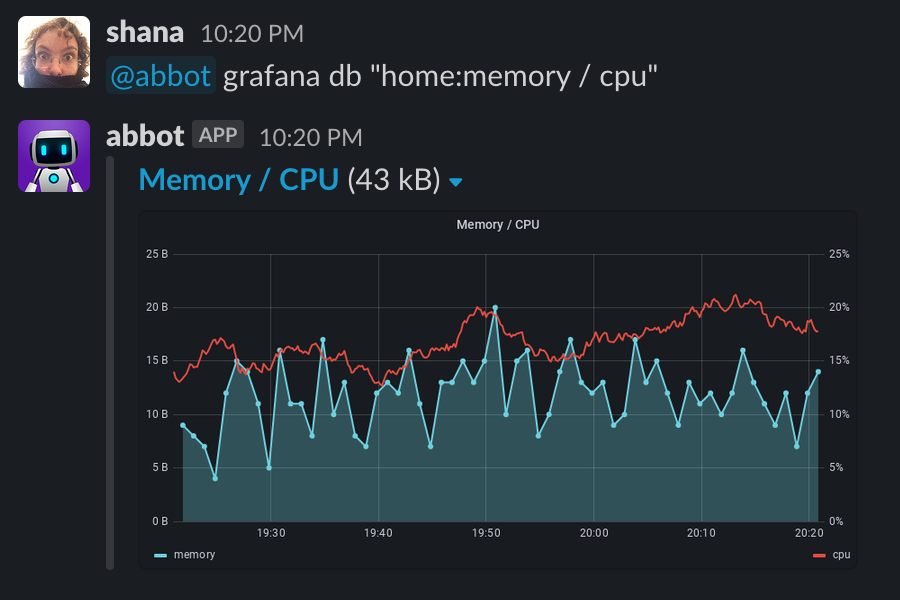Click the red cpu legend swatch
Screen dimensions: 900x600
click(x=820, y=554)
